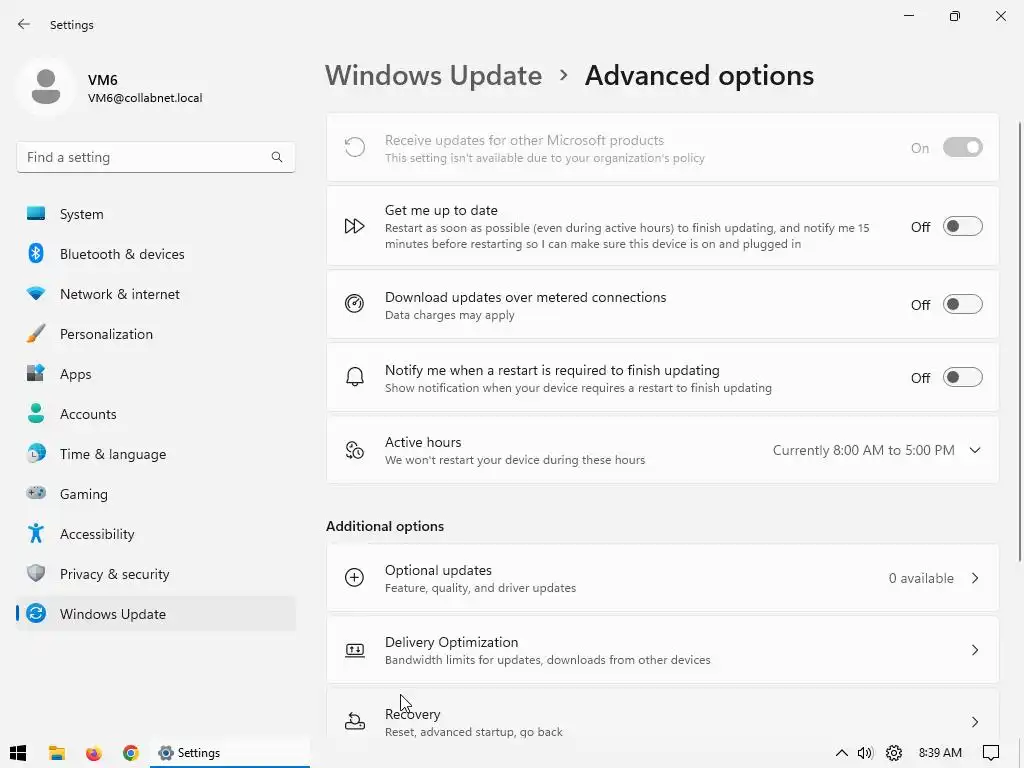Image resolution: width=1024 pixels, height=768 pixels.
Task: Click 'Currently 8:00 AM to 5:00 PM' text
Action: (x=863, y=450)
